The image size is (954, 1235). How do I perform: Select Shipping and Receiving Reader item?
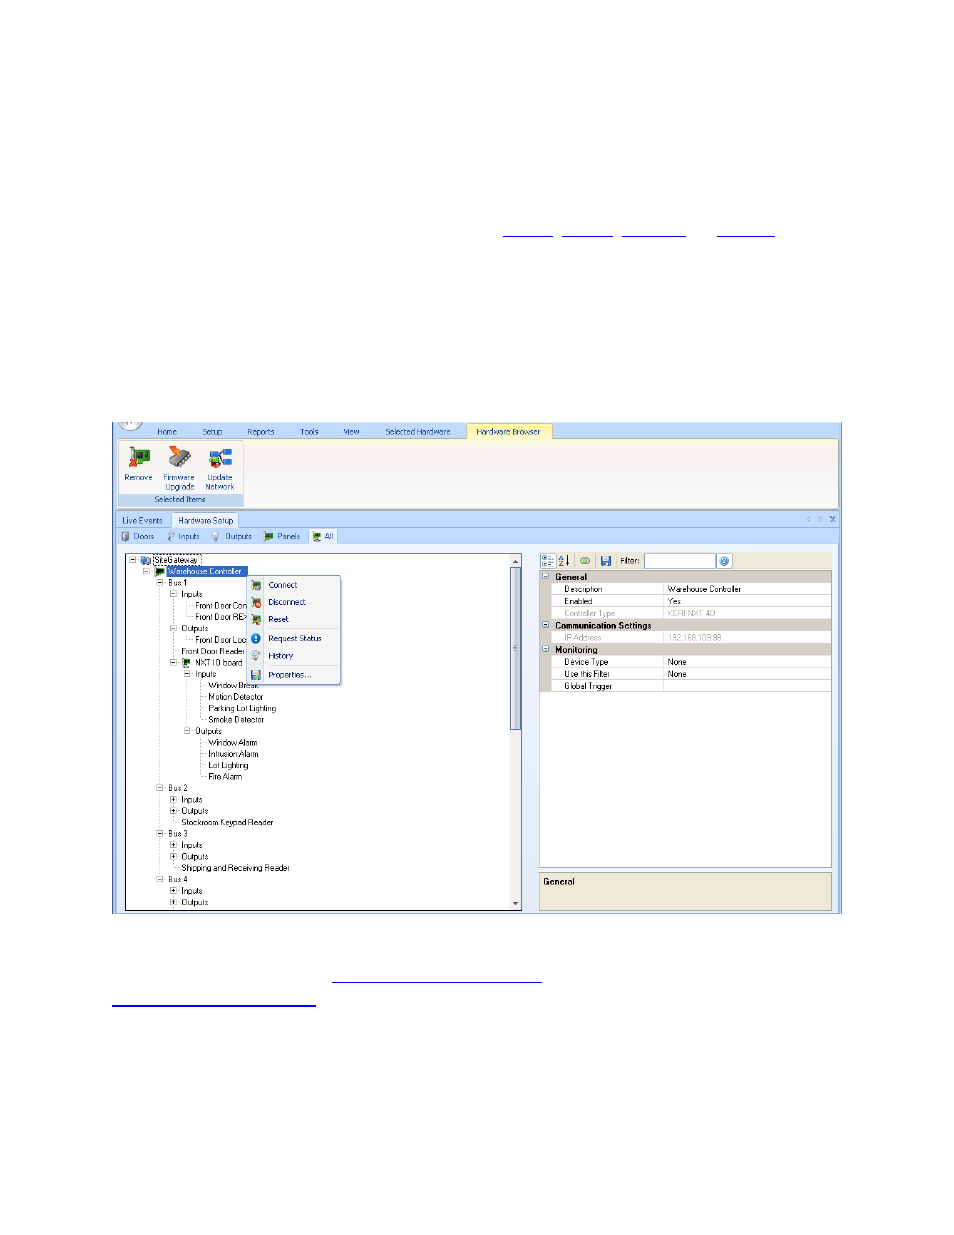pos(235,868)
